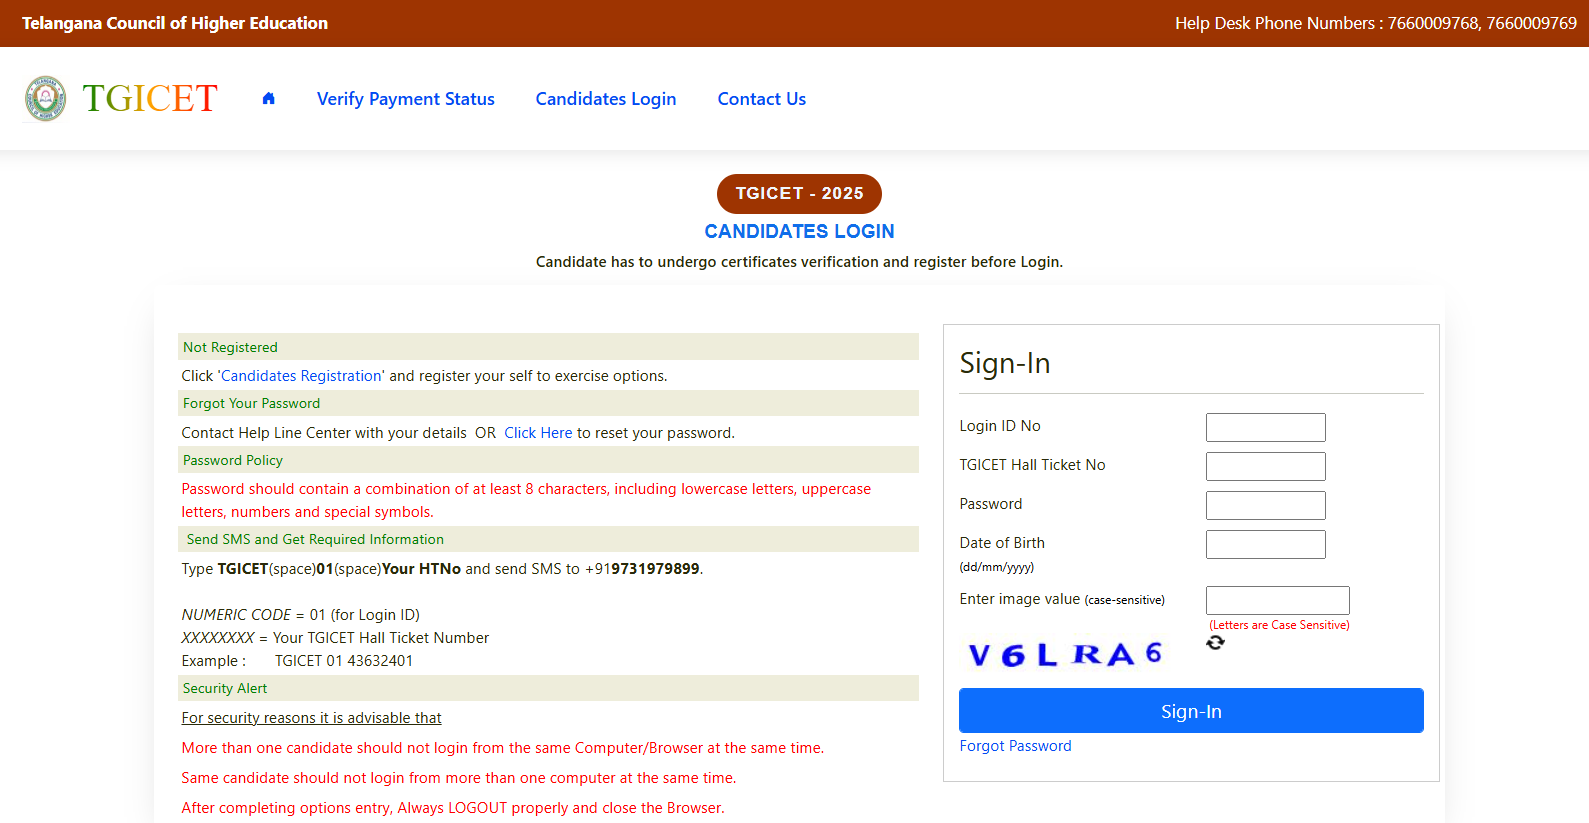Open Candidates Login menu item
Viewport: 1589px width, 823px height.
point(606,99)
